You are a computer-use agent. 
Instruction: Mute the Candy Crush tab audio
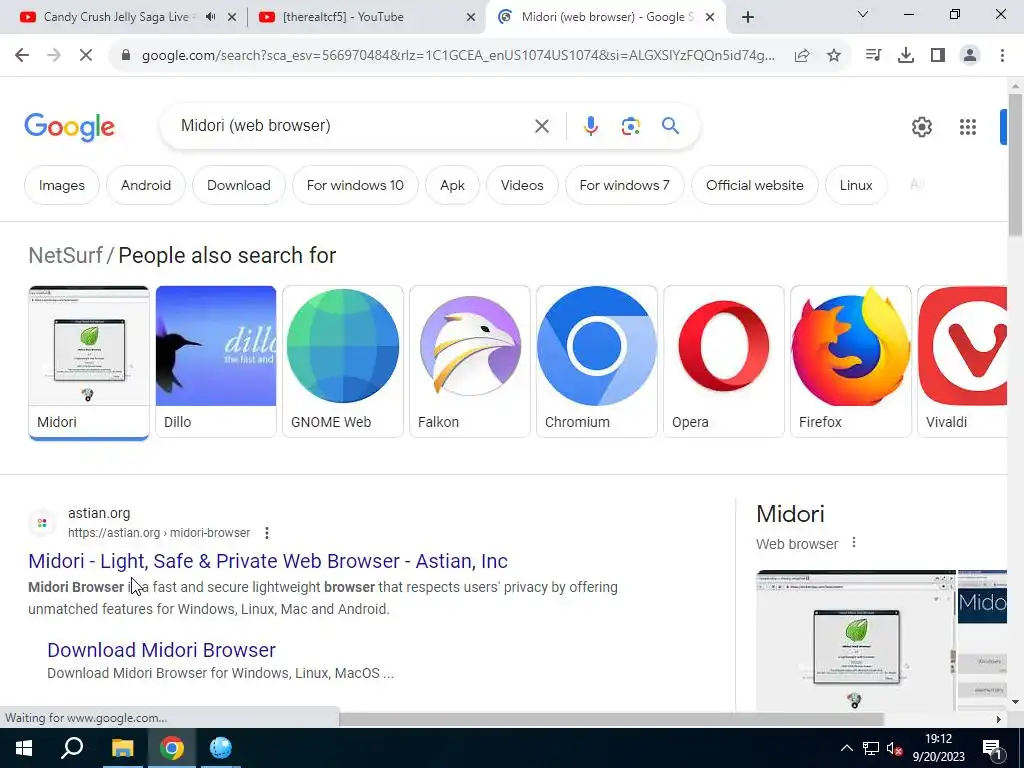(x=210, y=17)
